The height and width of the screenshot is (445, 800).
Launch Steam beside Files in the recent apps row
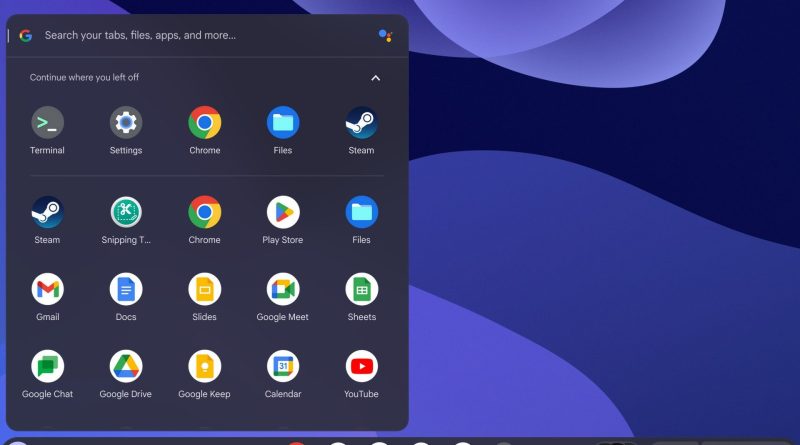361,122
